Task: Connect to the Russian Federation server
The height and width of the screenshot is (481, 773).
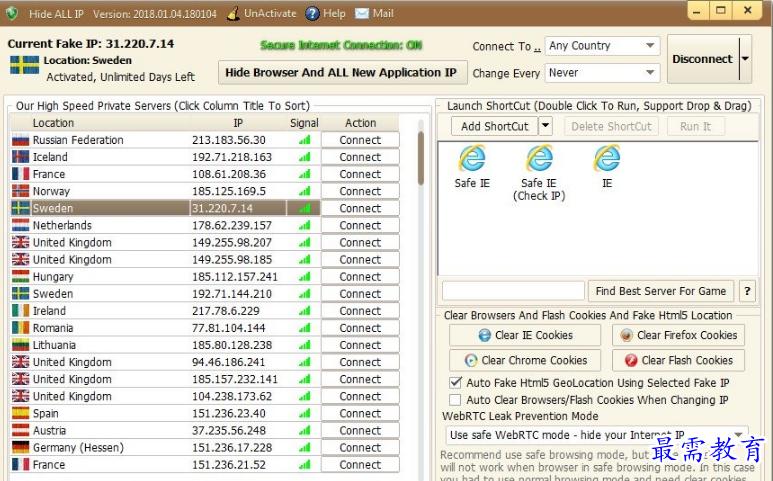Action: (x=360, y=140)
